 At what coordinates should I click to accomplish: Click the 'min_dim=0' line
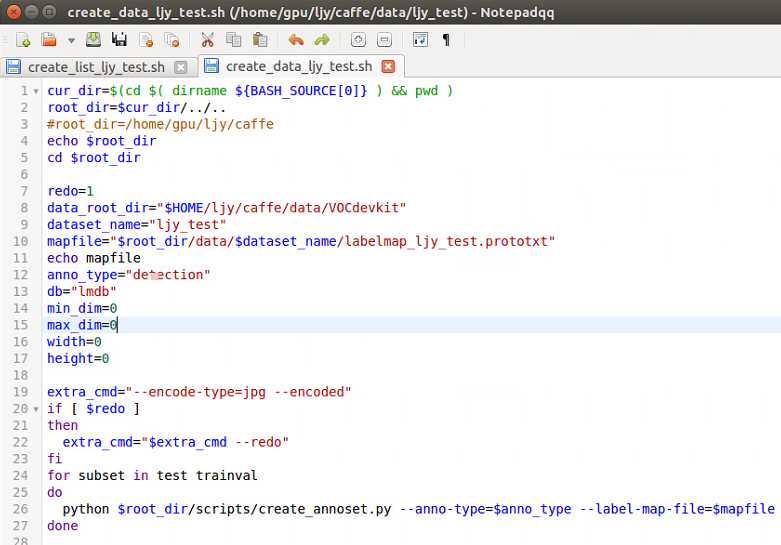tap(82, 308)
